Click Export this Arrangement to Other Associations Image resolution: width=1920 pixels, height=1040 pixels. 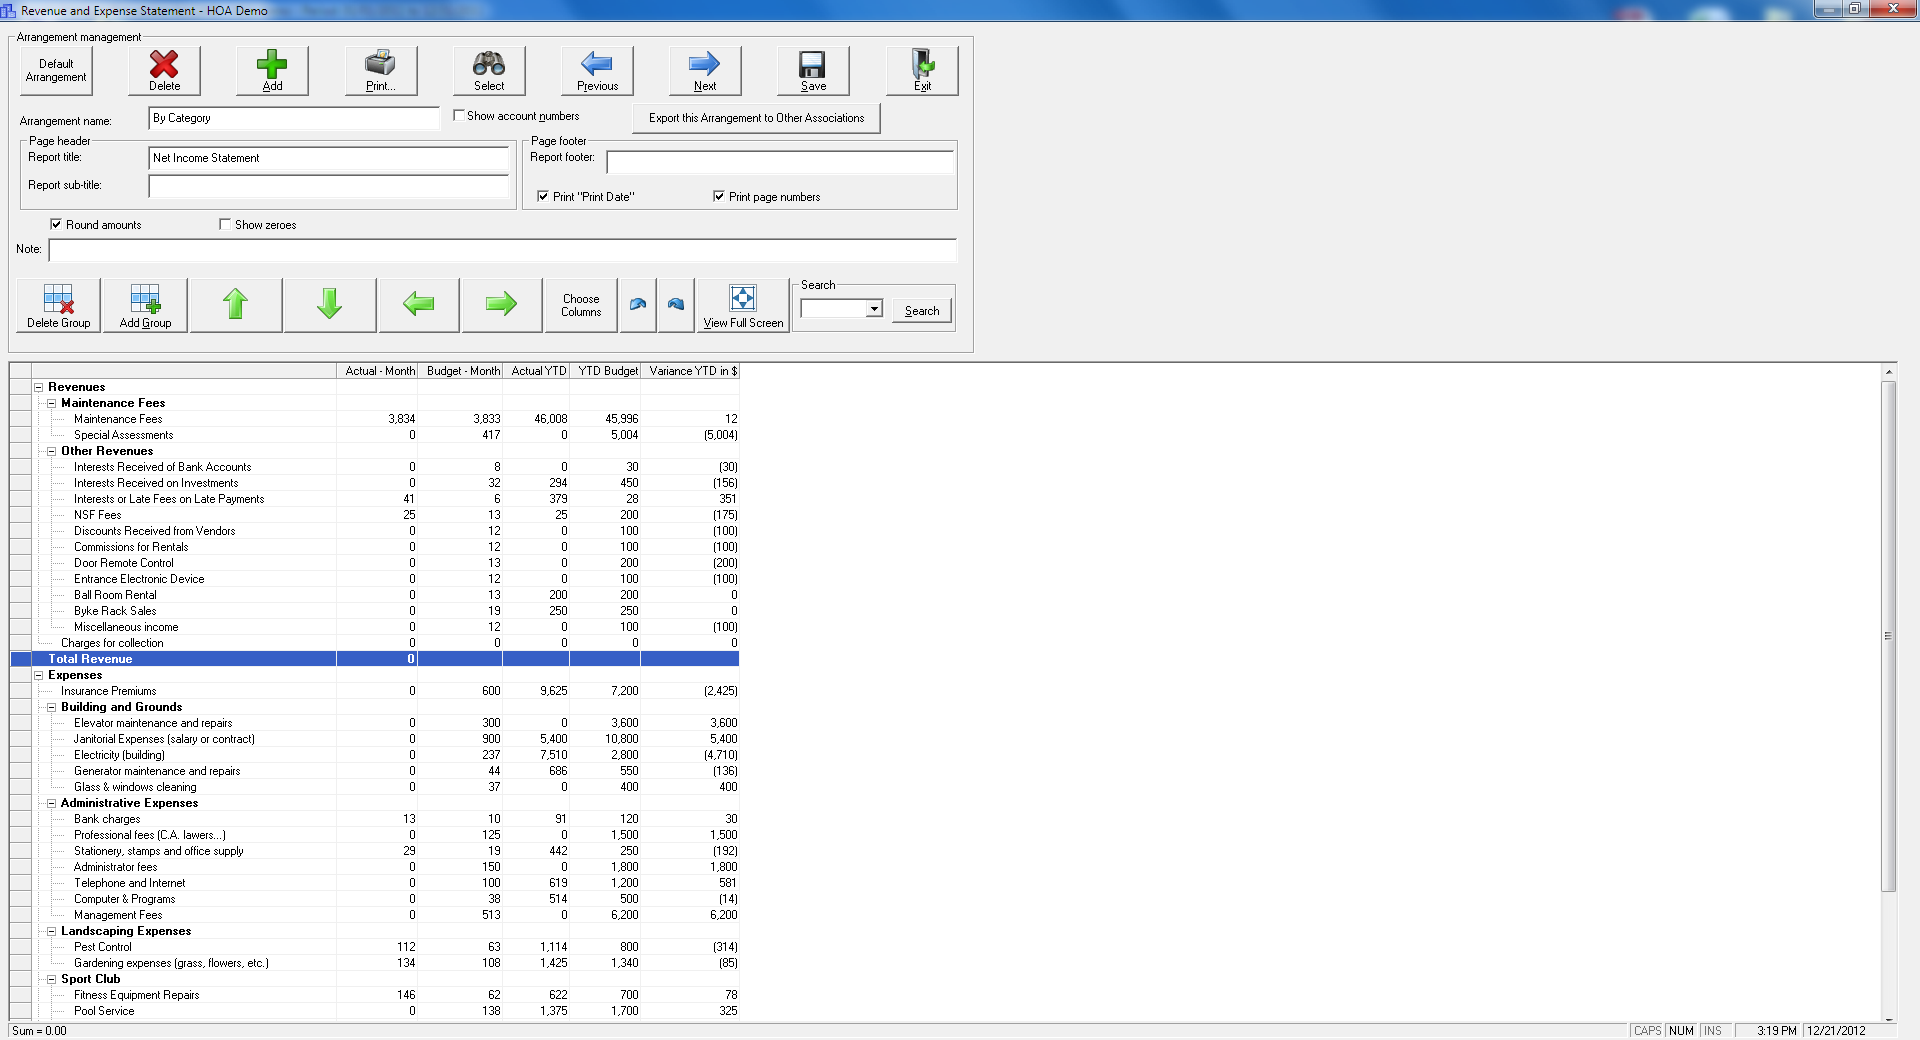pyautogui.click(x=756, y=118)
